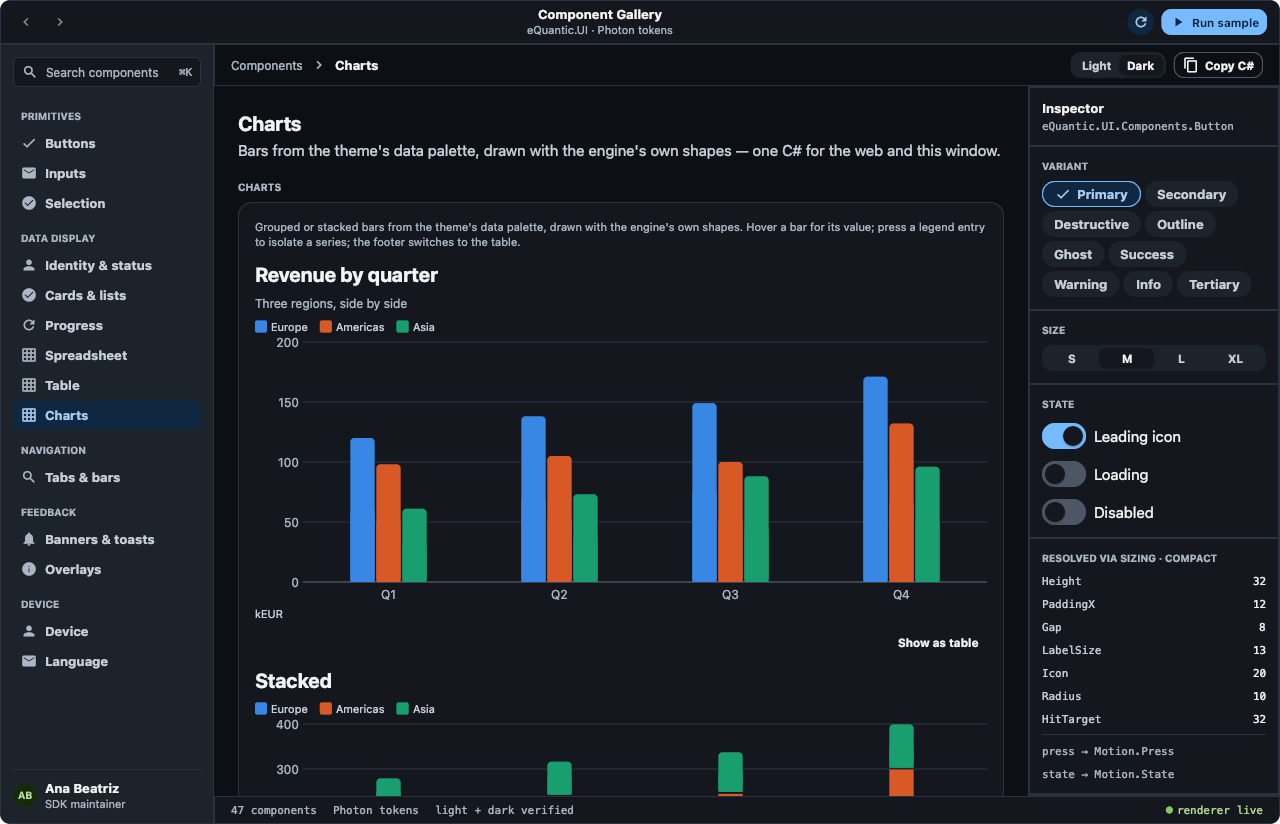This screenshot has width=1280, height=824.
Task: Click the "renderer live" status entry
Action: (x=1214, y=810)
